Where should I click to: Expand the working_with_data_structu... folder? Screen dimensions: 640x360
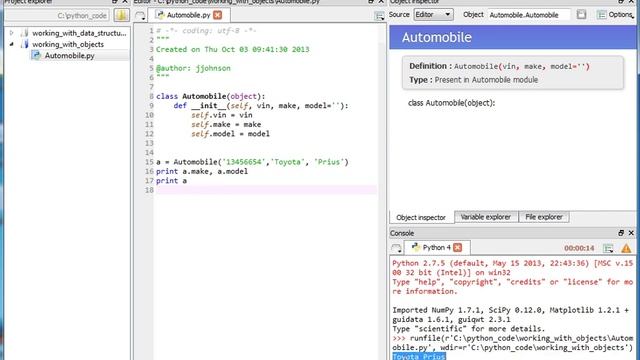[11, 33]
